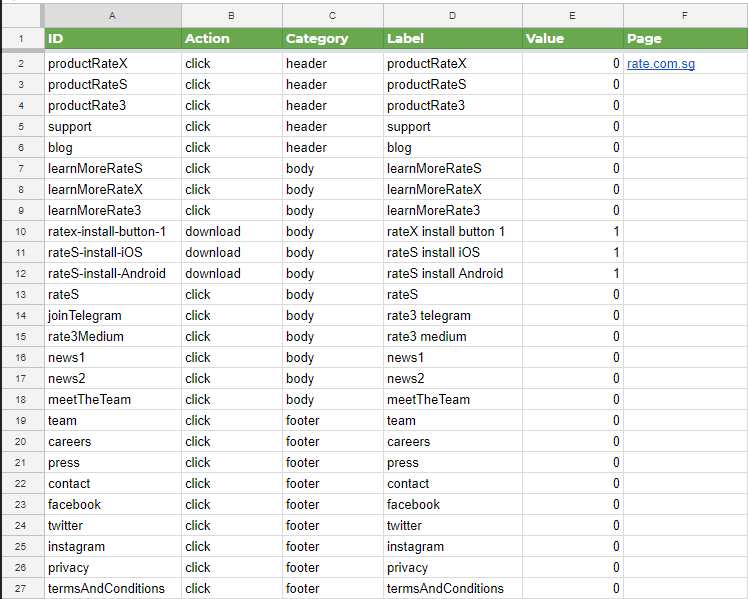Select Label cell facebook

point(453,504)
